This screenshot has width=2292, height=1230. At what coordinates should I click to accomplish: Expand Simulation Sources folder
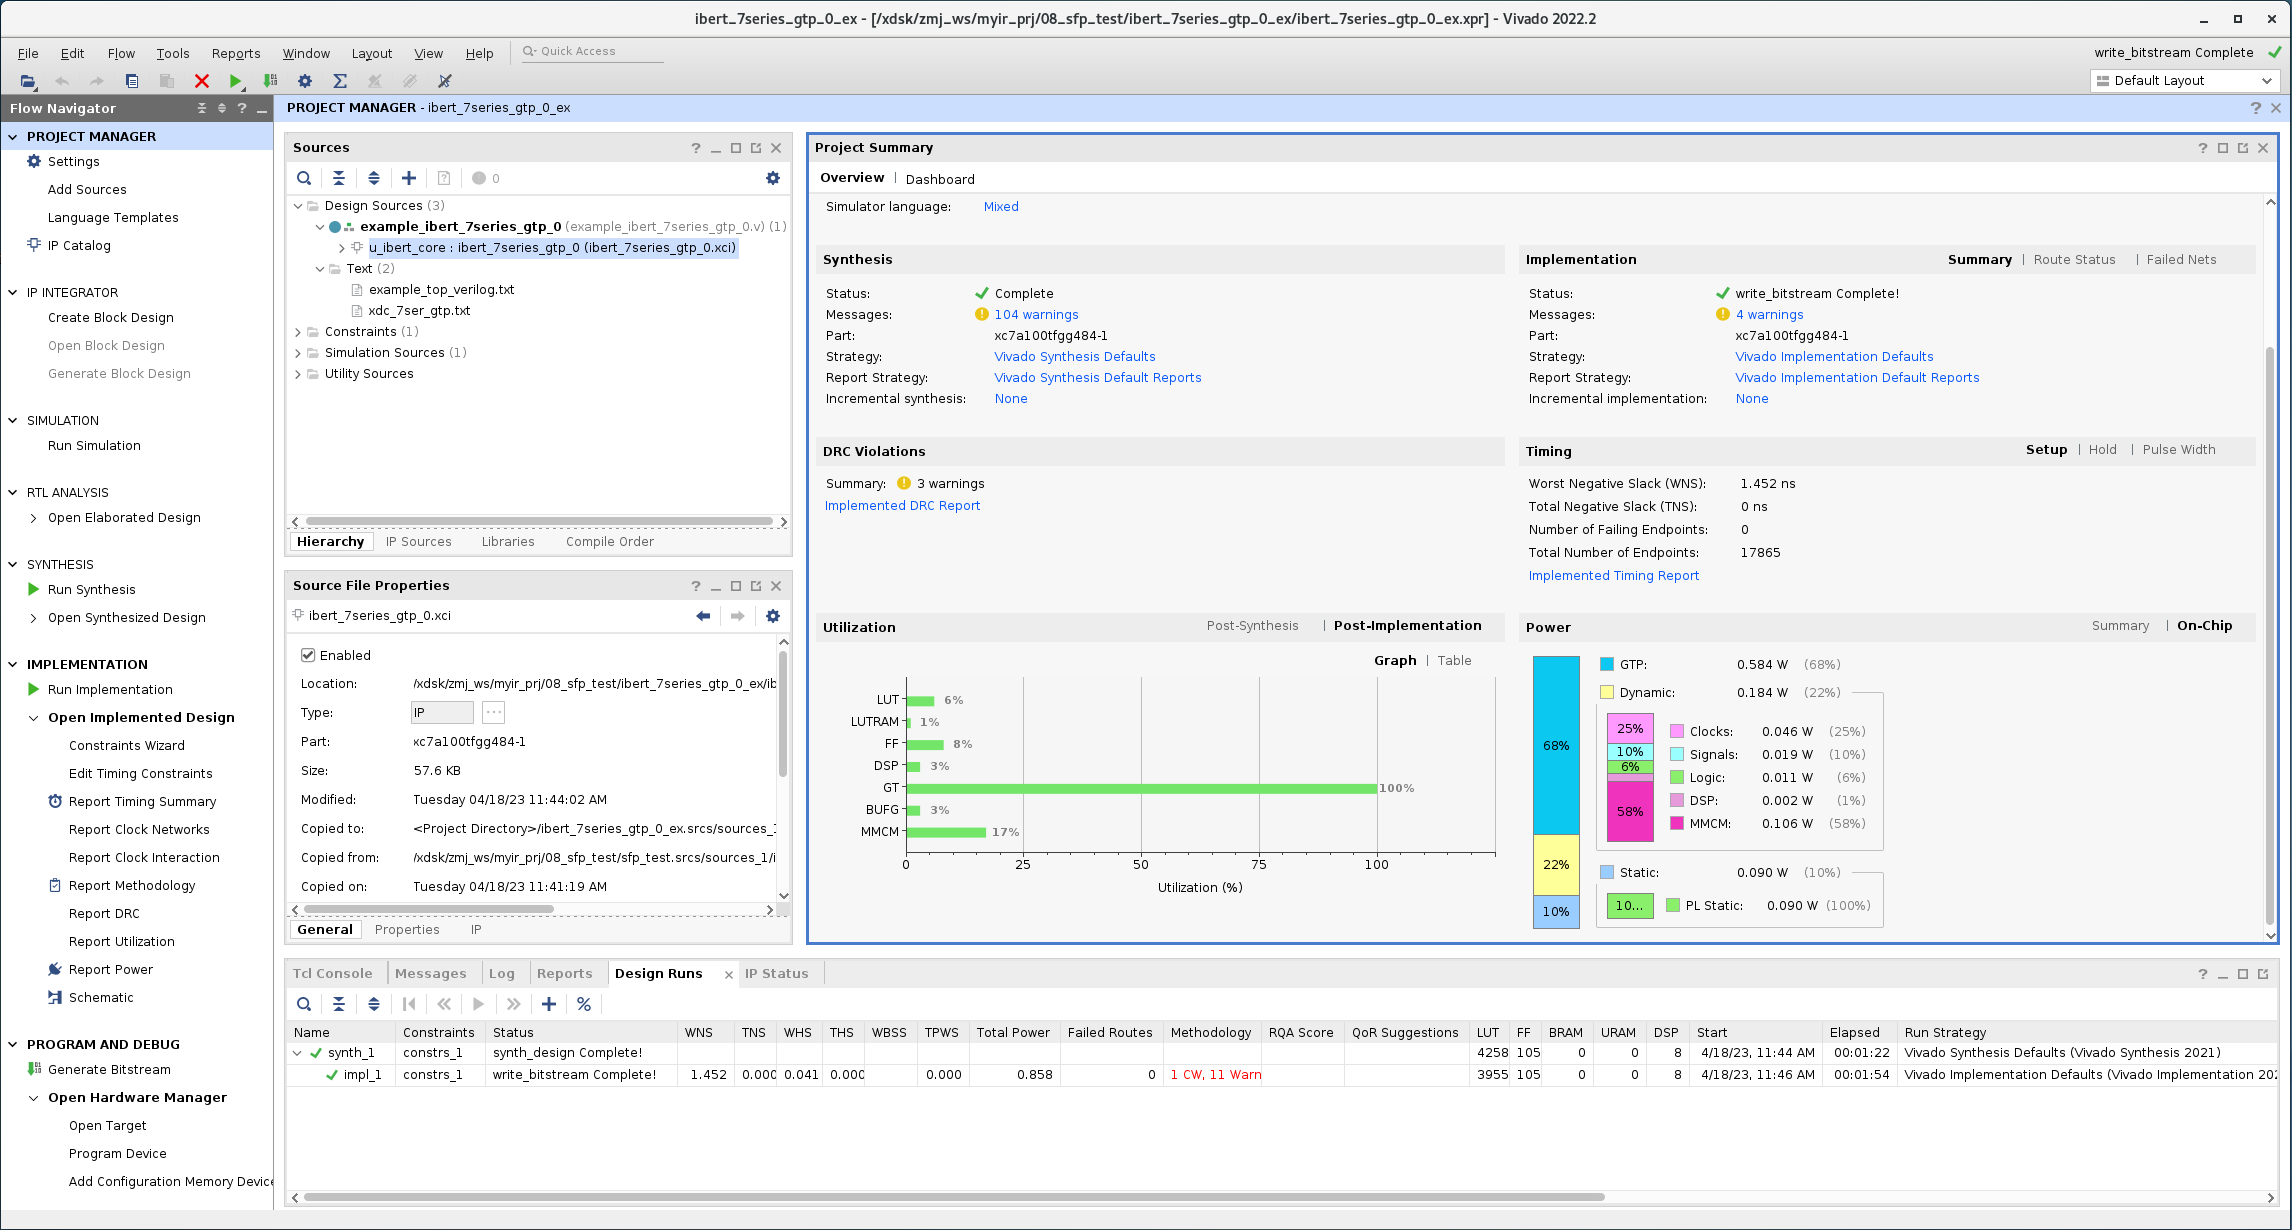coord(298,353)
